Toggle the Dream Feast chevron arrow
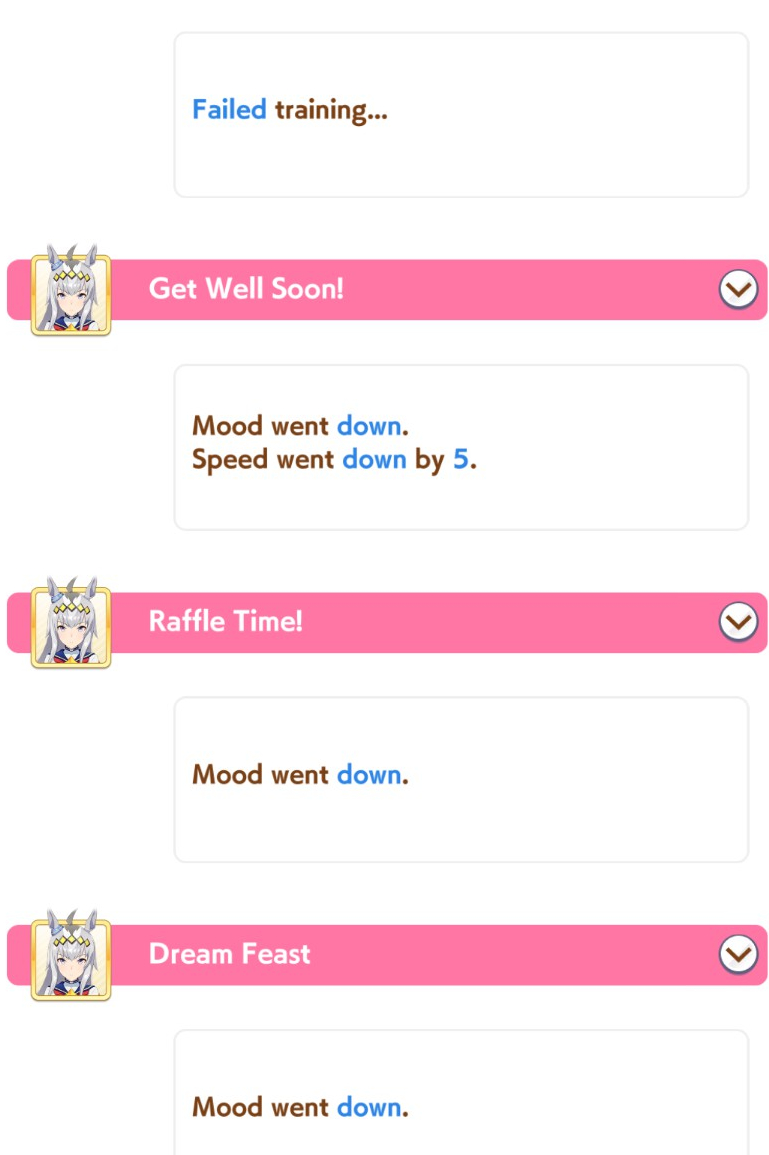The image size is (769, 1155). (738, 955)
